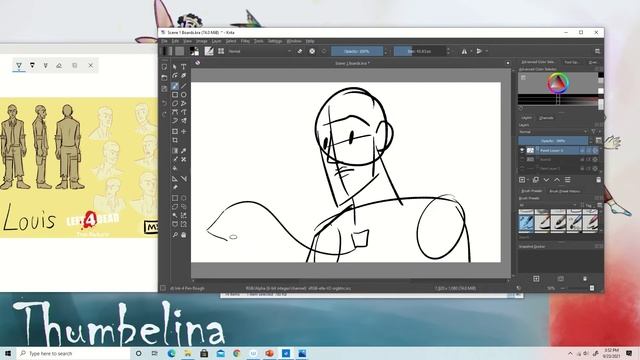
Task: Click the Windows Start button
Action: (x=8, y=353)
